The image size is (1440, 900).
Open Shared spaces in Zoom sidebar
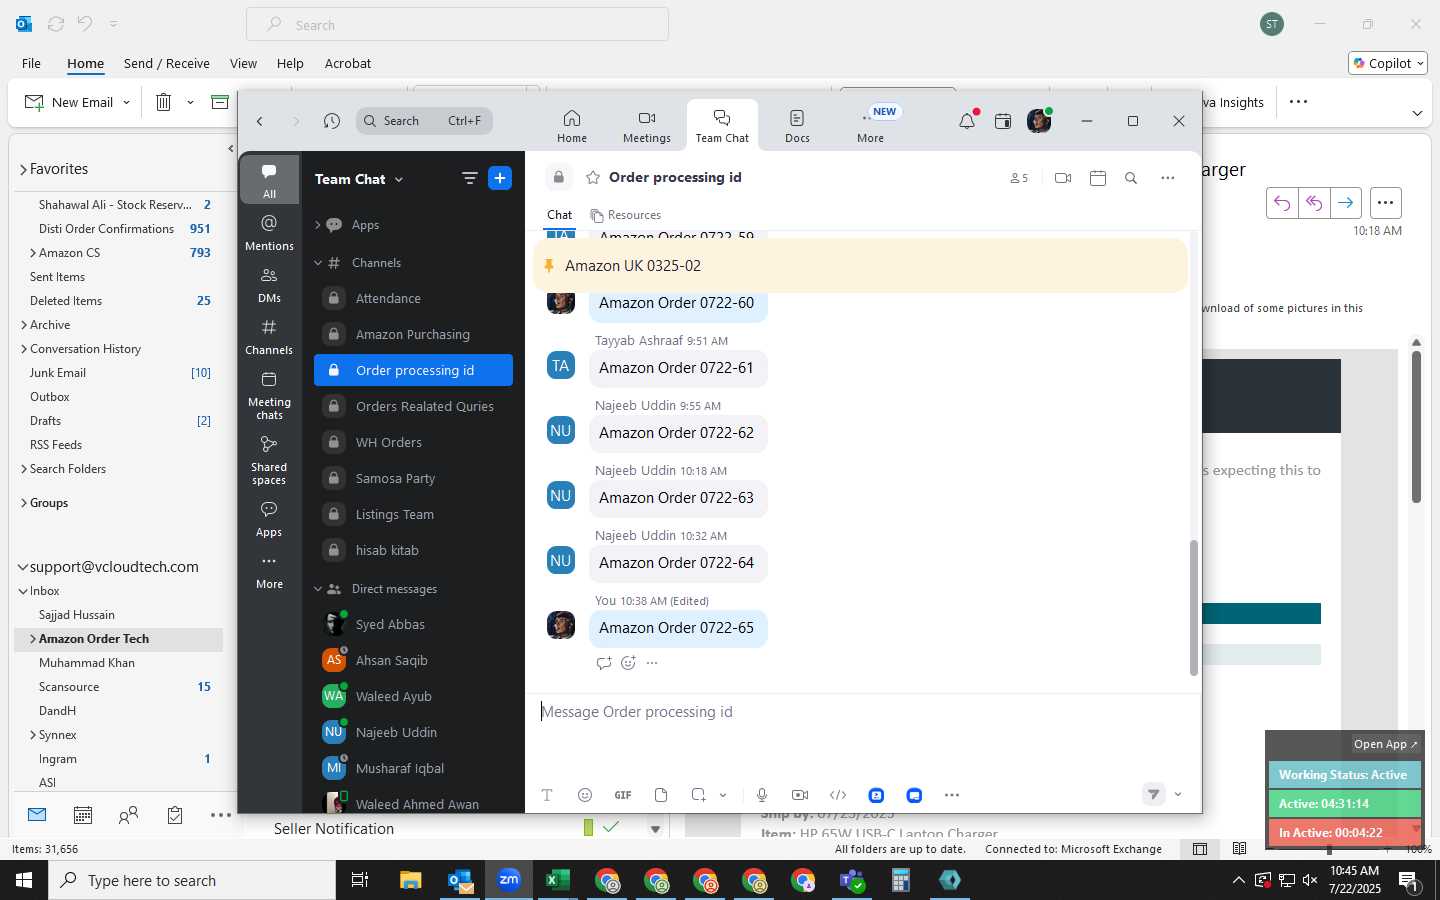pos(269,460)
